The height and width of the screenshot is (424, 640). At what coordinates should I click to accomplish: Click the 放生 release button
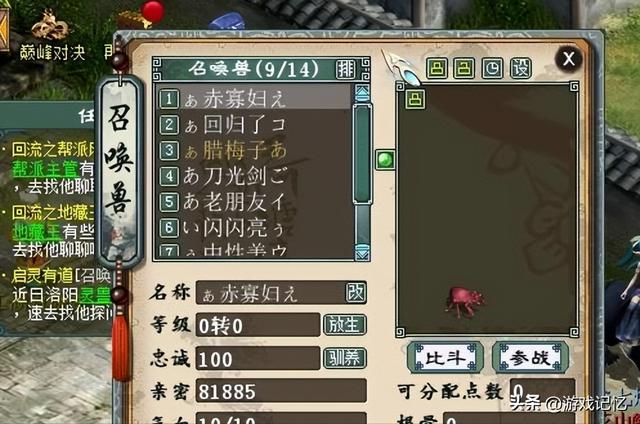[x=344, y=325]
